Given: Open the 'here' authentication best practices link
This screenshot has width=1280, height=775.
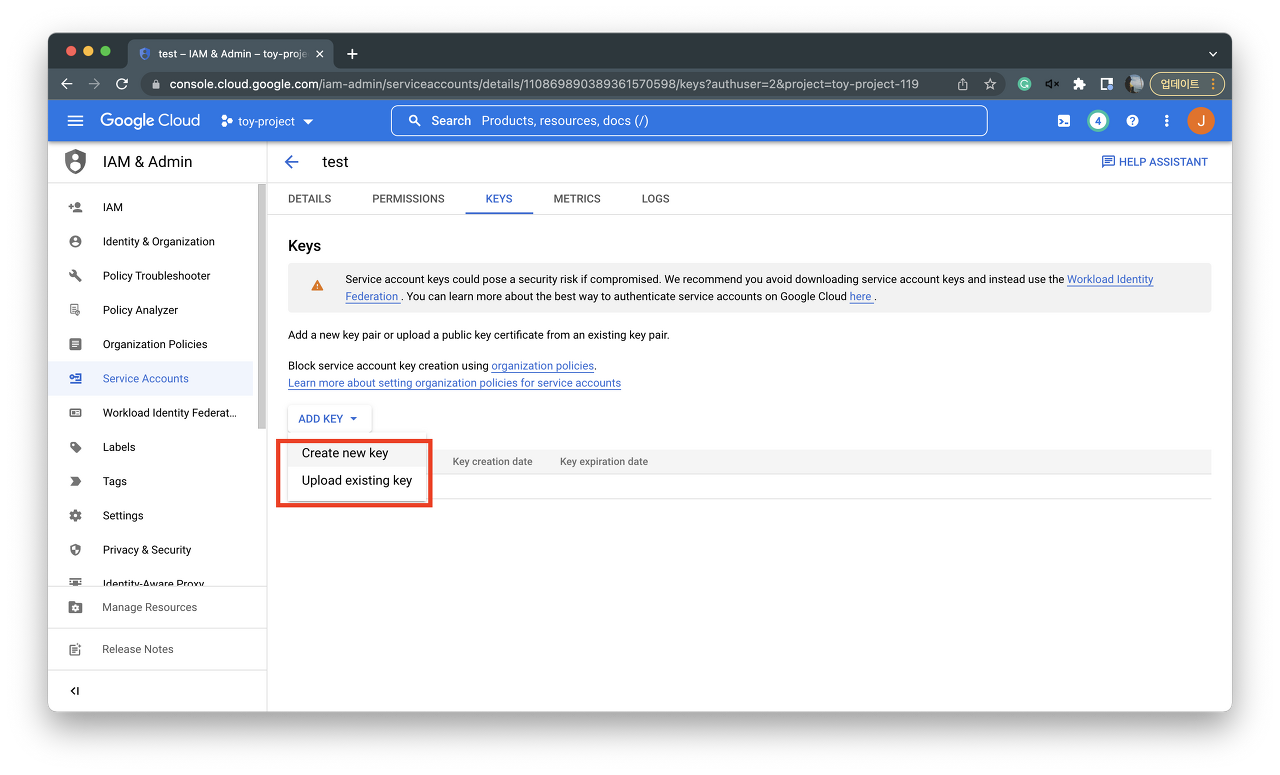Looking at the screenshot, I should (x=860, y=297).
